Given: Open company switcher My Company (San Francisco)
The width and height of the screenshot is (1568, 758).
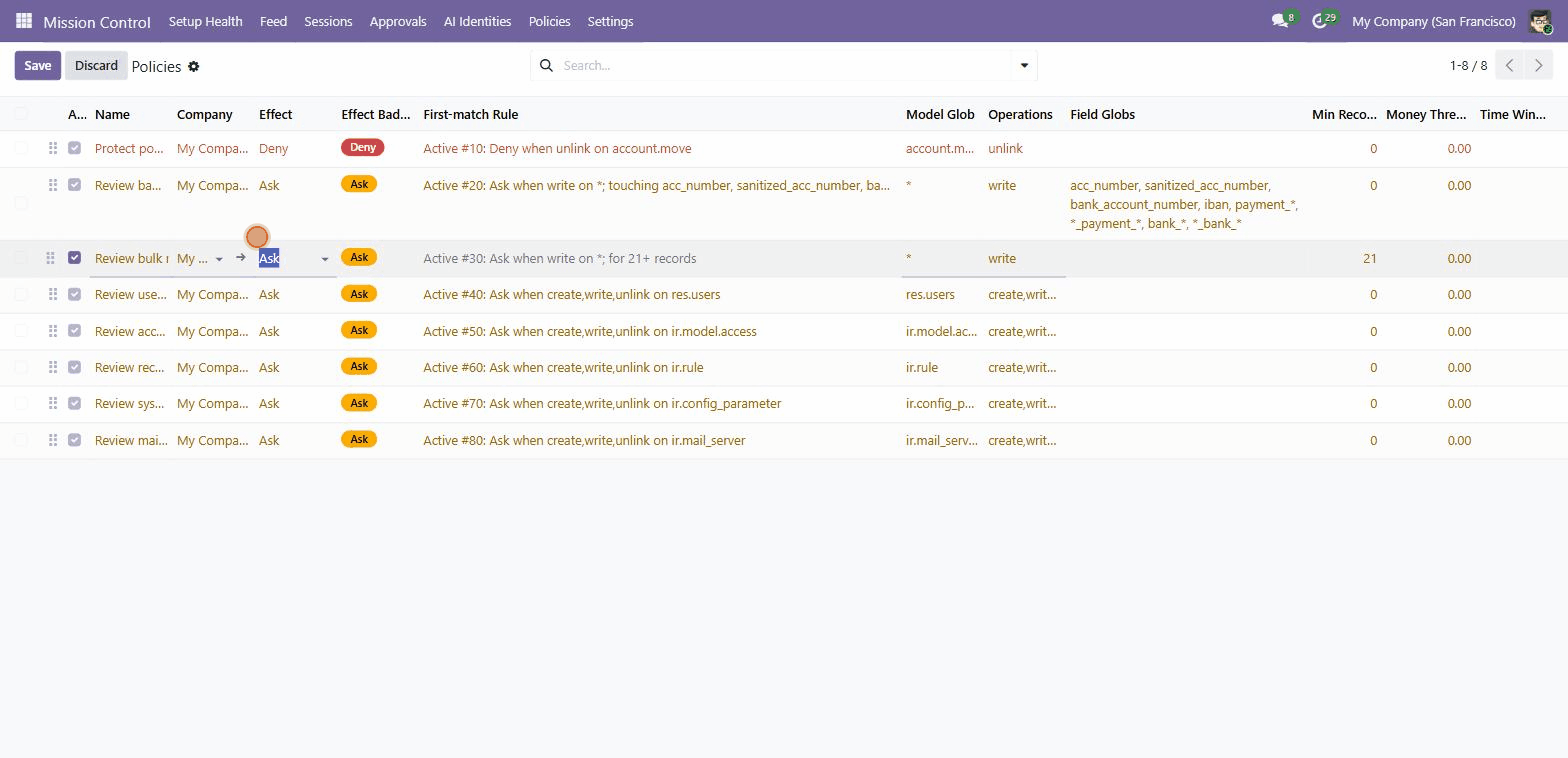Looking at the screenshot, I should click(1433, 21).
